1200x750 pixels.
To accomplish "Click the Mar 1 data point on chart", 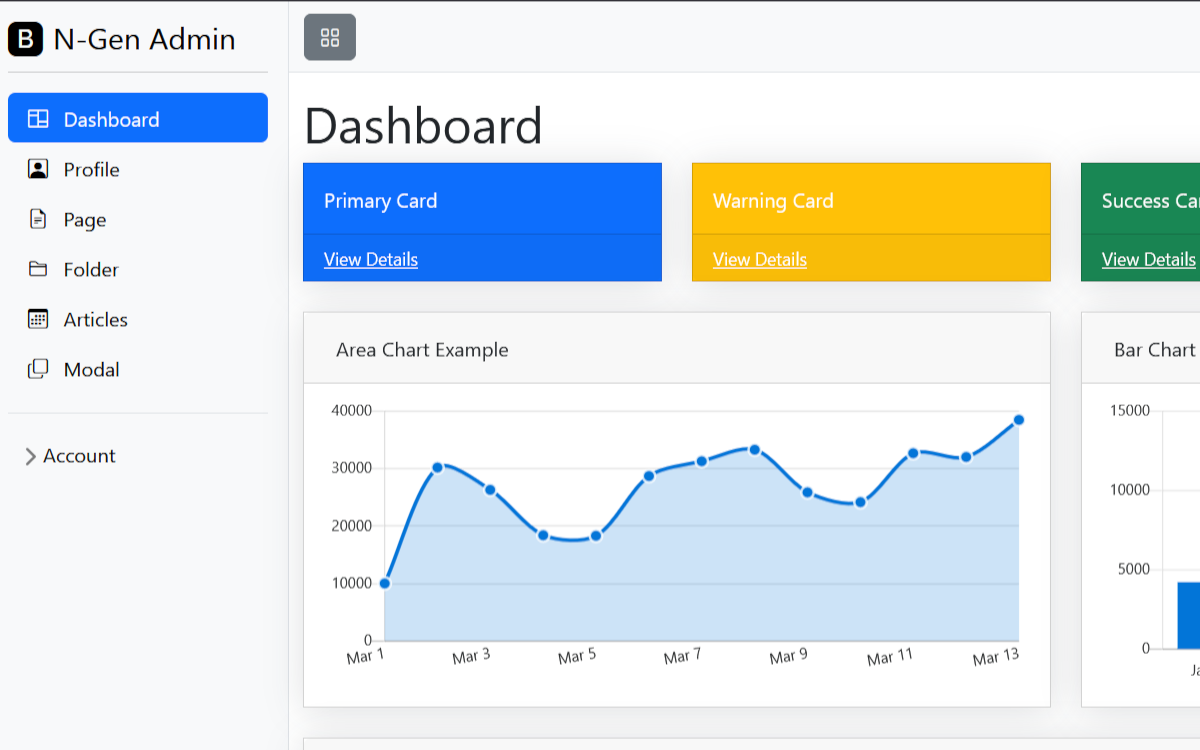I will click(385, 583).
